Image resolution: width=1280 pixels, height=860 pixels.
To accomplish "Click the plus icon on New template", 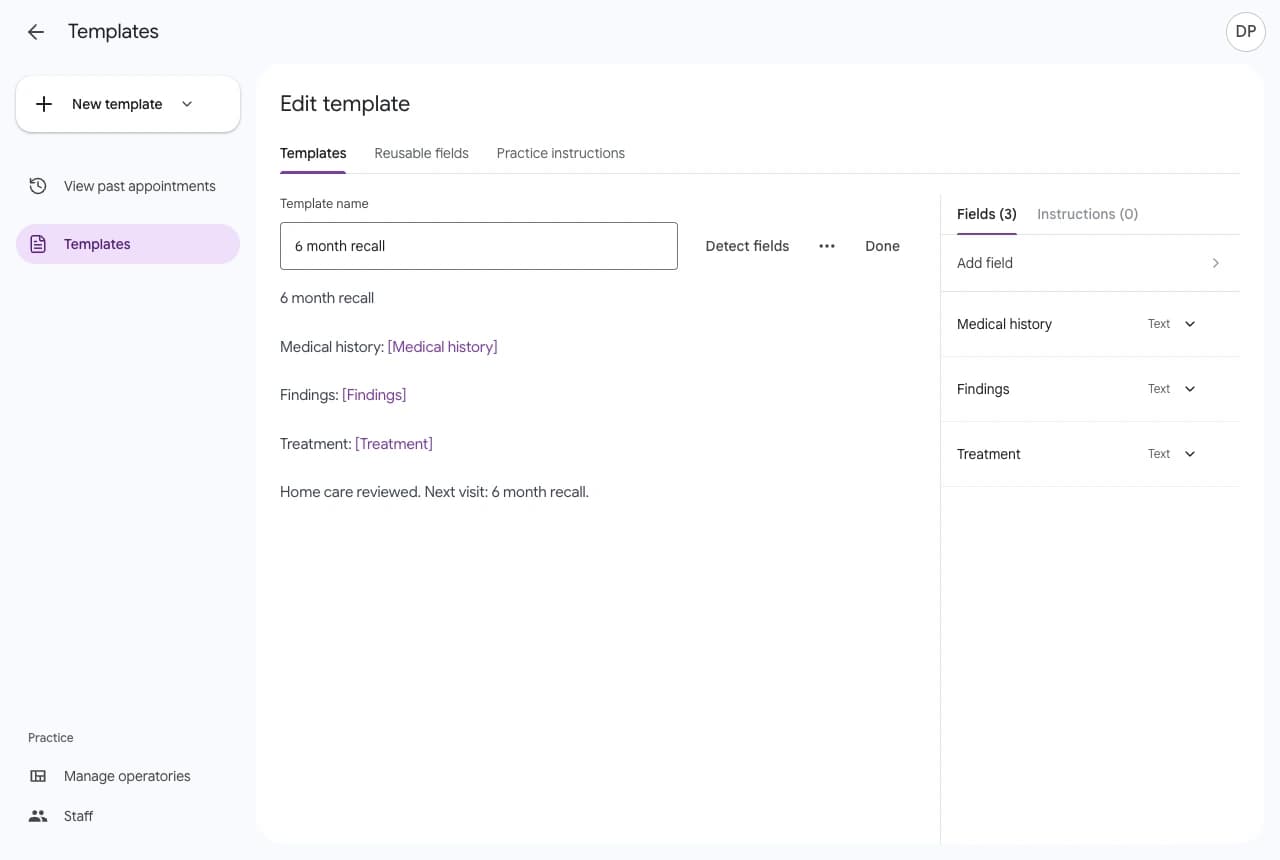I will 44,104.
